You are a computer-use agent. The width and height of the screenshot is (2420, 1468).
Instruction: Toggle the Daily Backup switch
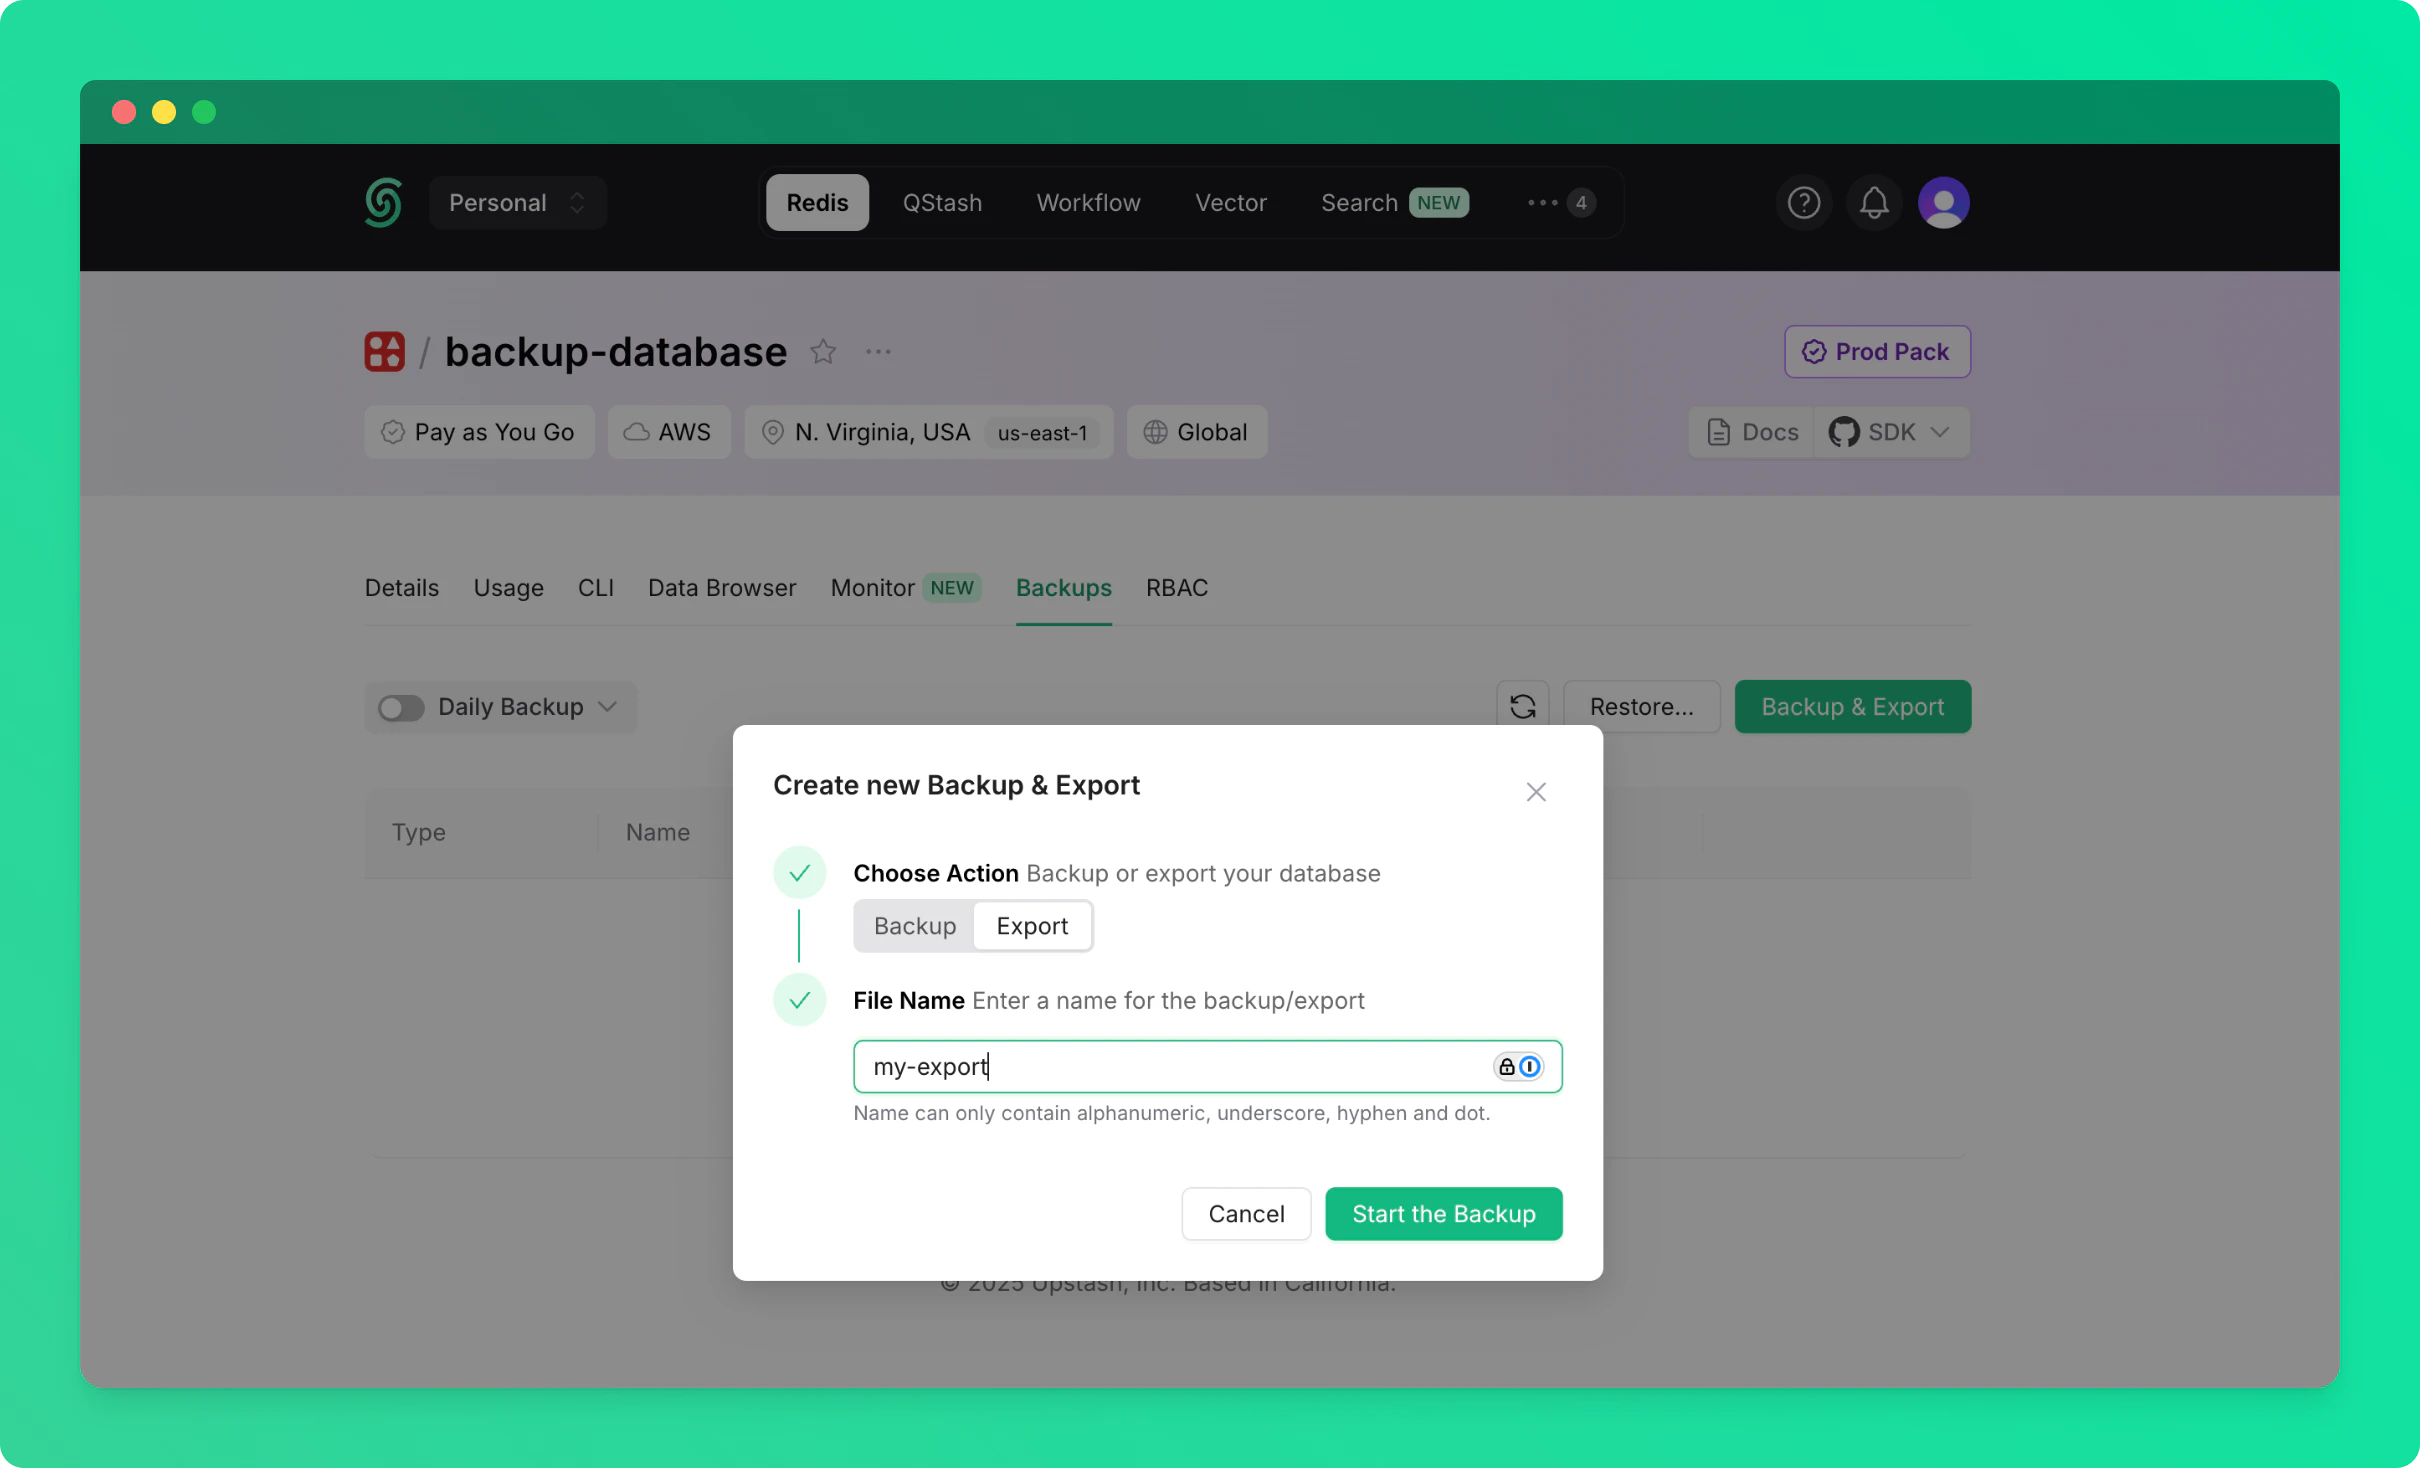[x=401, y=708]
